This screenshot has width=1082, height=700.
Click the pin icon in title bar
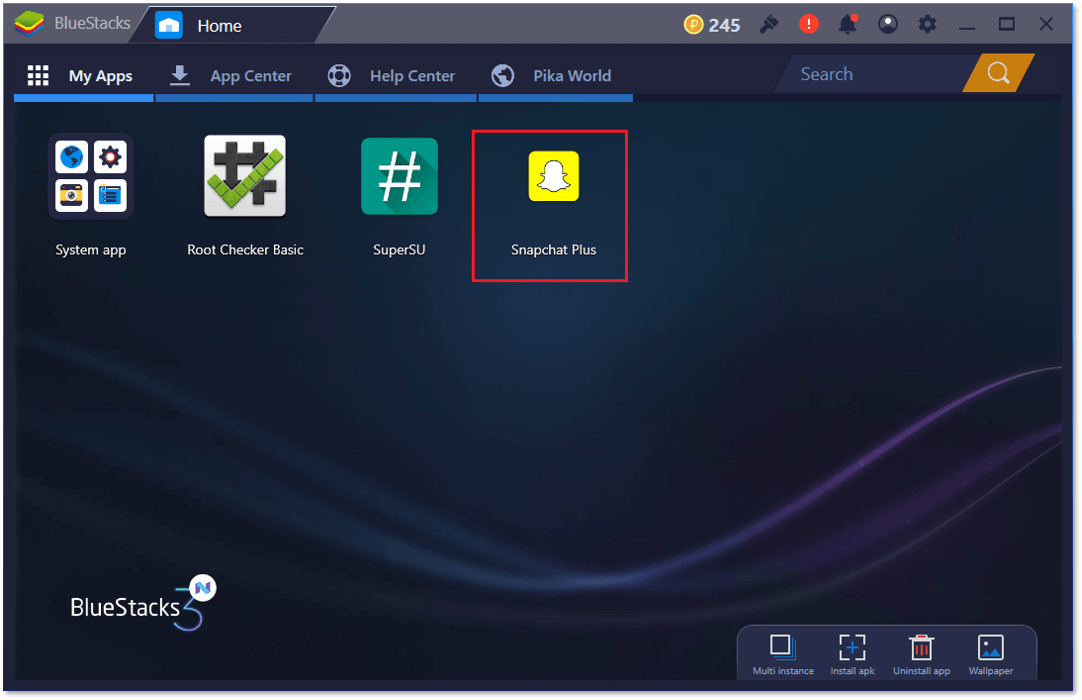[769, 24]
